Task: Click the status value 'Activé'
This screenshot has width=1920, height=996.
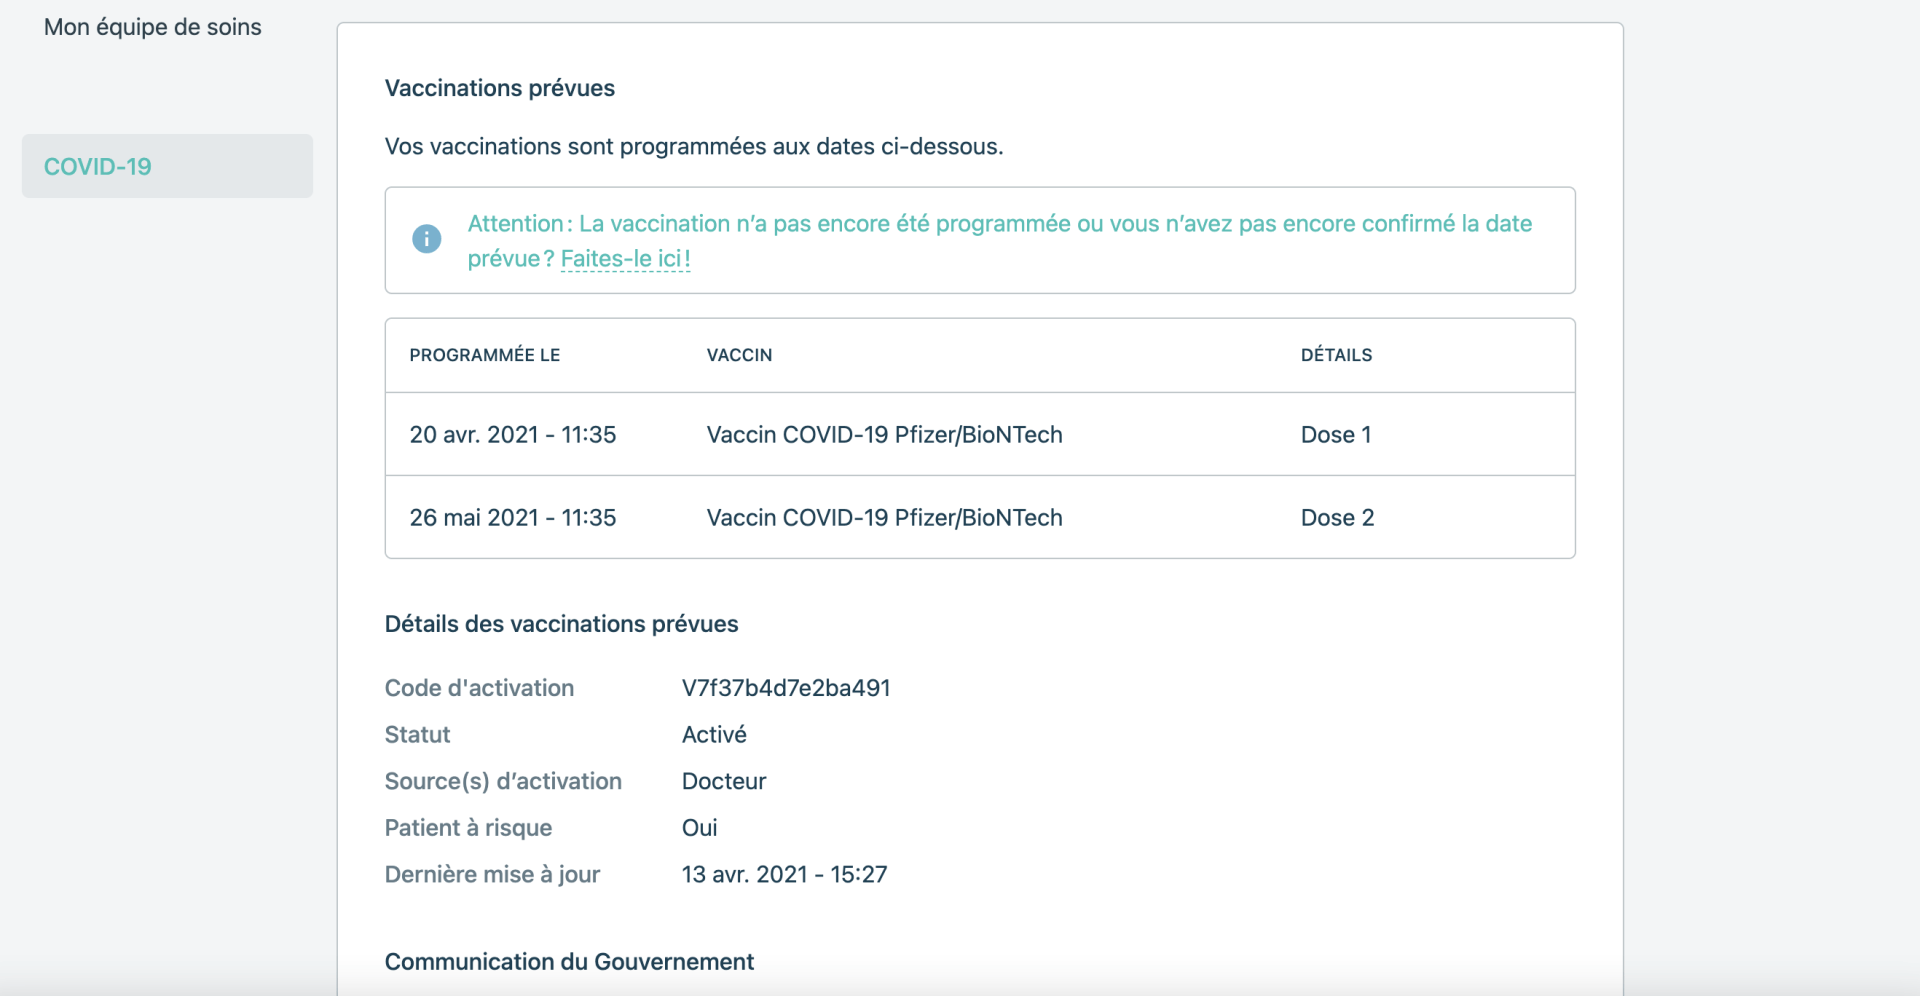Action: tap(714, 735)
